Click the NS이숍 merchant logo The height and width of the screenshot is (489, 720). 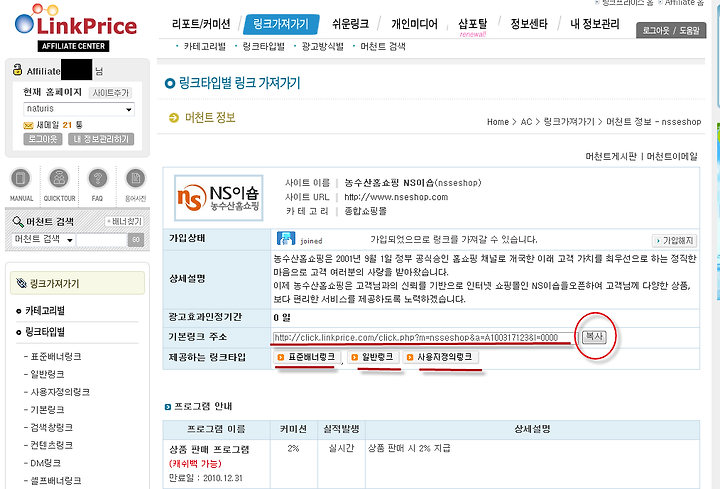coord(219,198)
